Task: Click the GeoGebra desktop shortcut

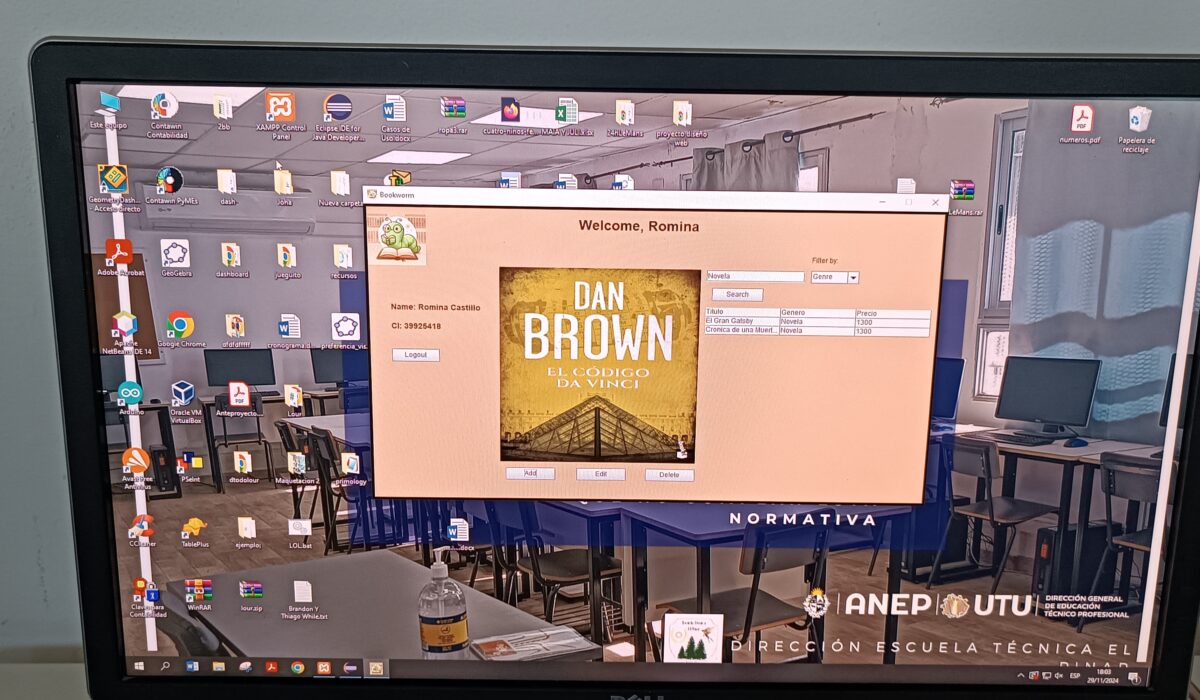Action: coord(175,254)
